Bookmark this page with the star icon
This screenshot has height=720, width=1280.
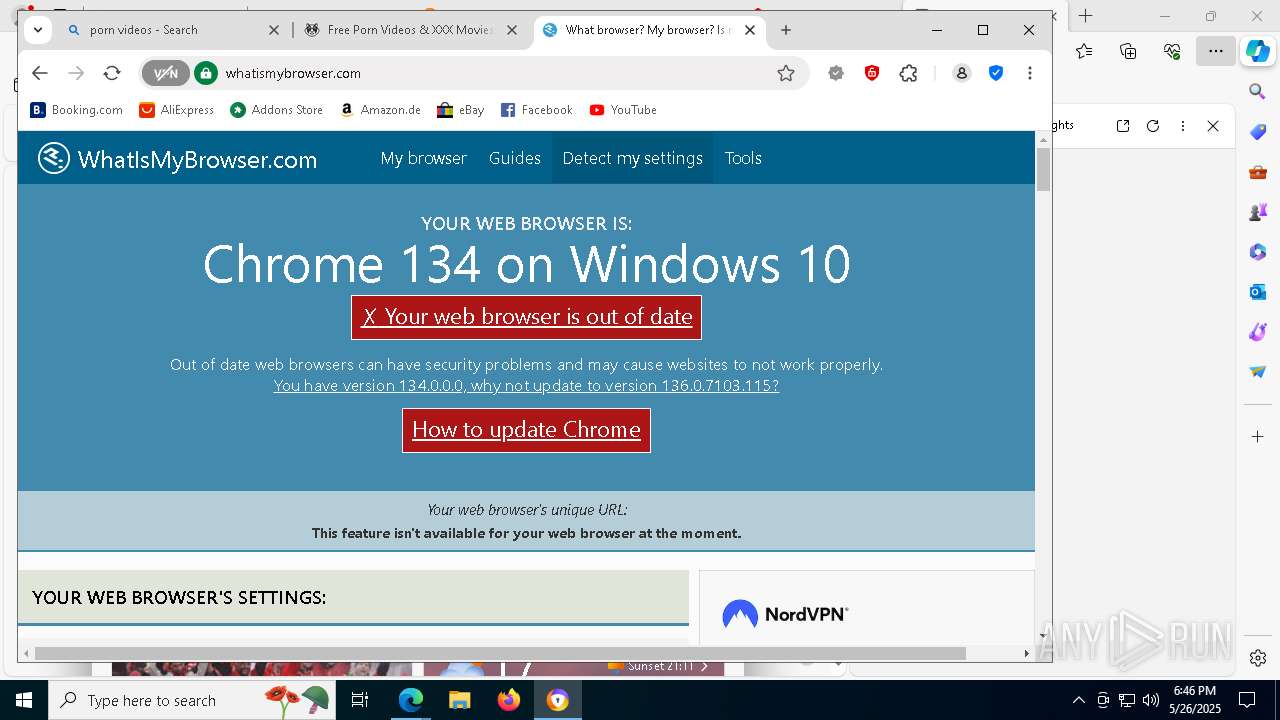coord(786,73)
